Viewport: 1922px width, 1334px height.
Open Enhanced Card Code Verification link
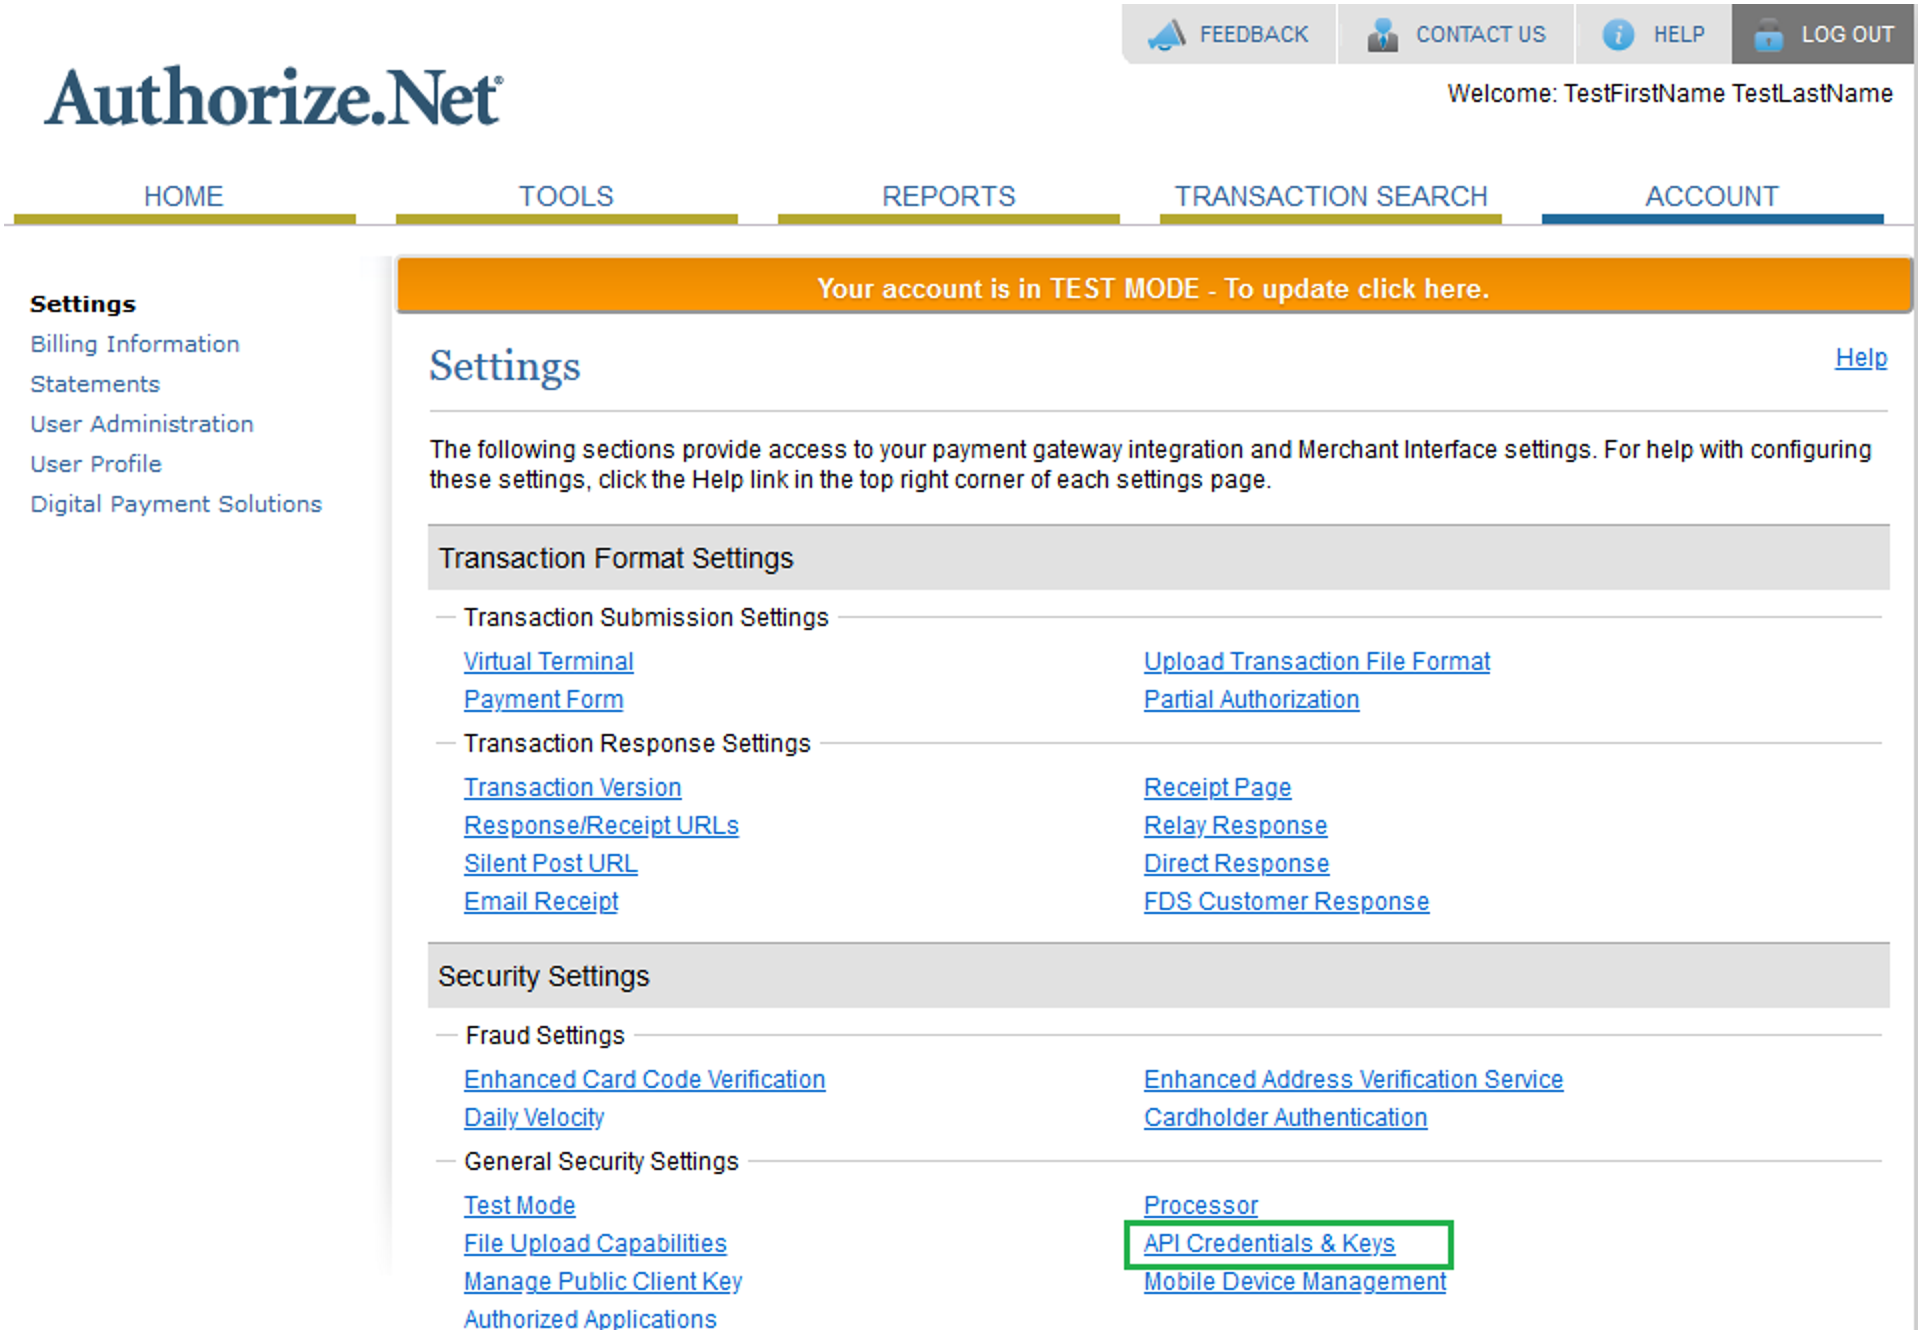644,1080
